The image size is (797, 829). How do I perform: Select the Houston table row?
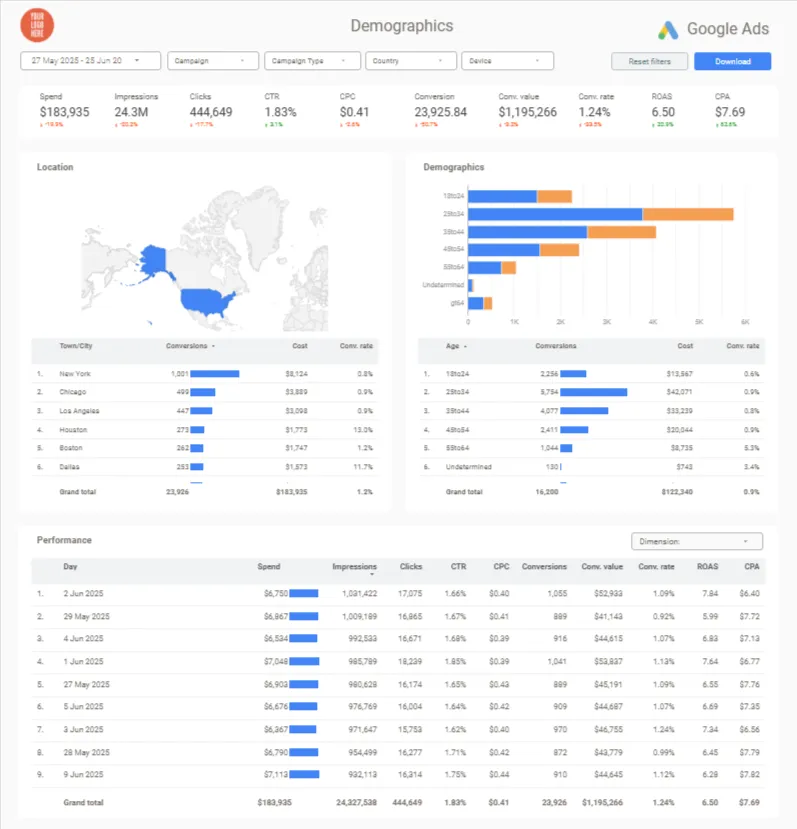[x=205, y=430]
